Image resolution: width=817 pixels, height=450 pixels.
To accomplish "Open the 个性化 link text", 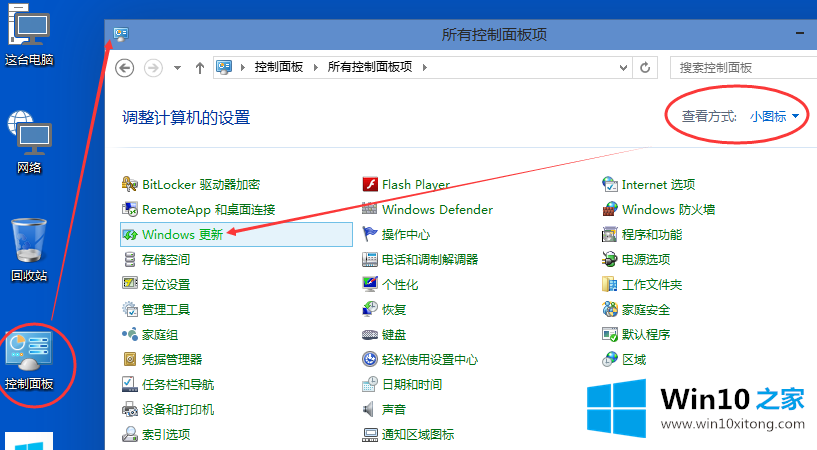I will pyautogui.click(x=400, y=284).
